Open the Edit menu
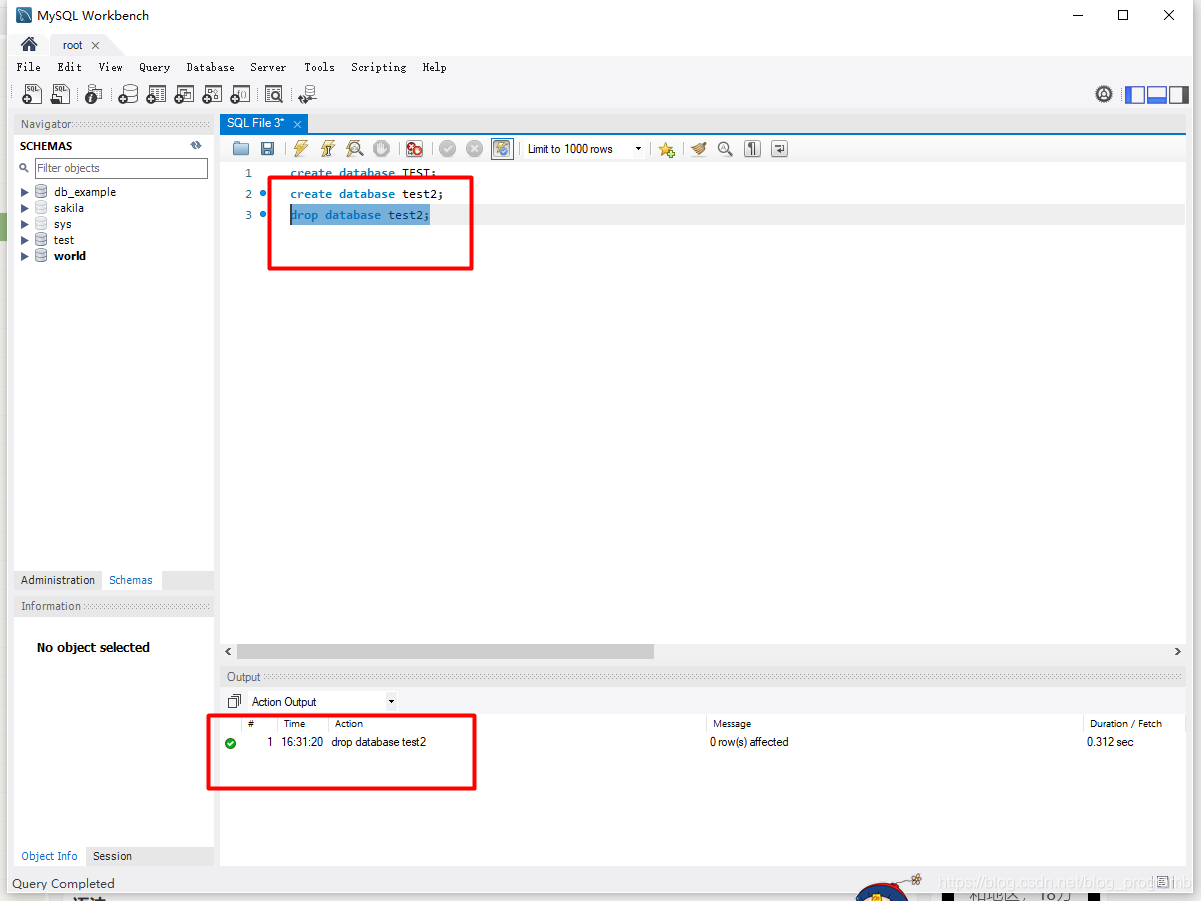The height and width of the screenshot is (901, 1201). point(69,67)
